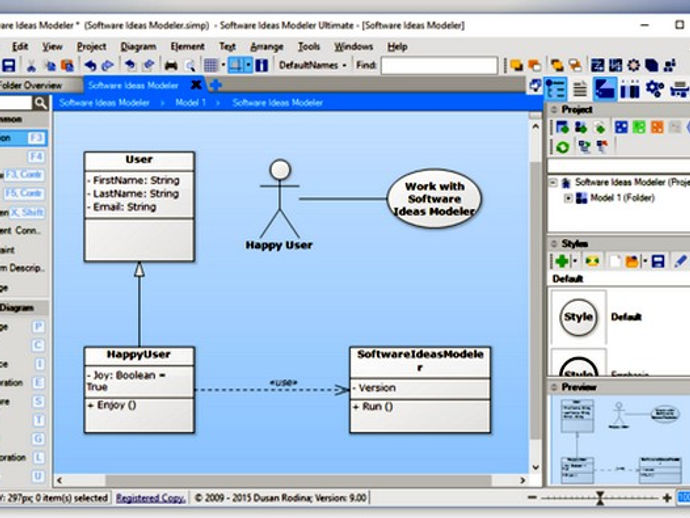Open the Edit menu

click(x=20, y=47)
